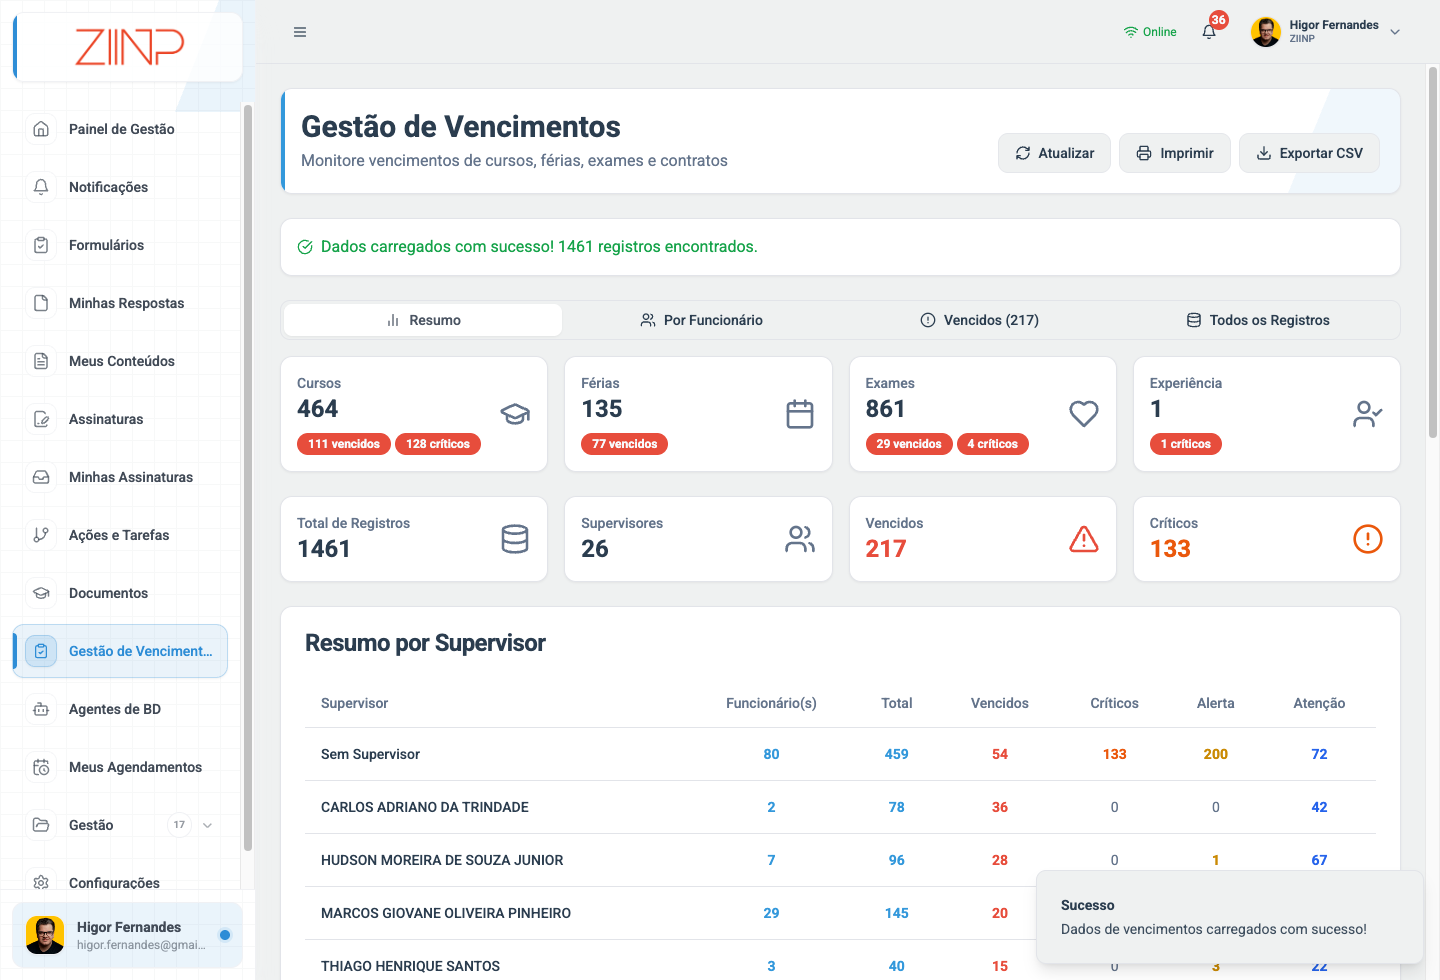Click the Assinaturas signature icon

[41, 419]
